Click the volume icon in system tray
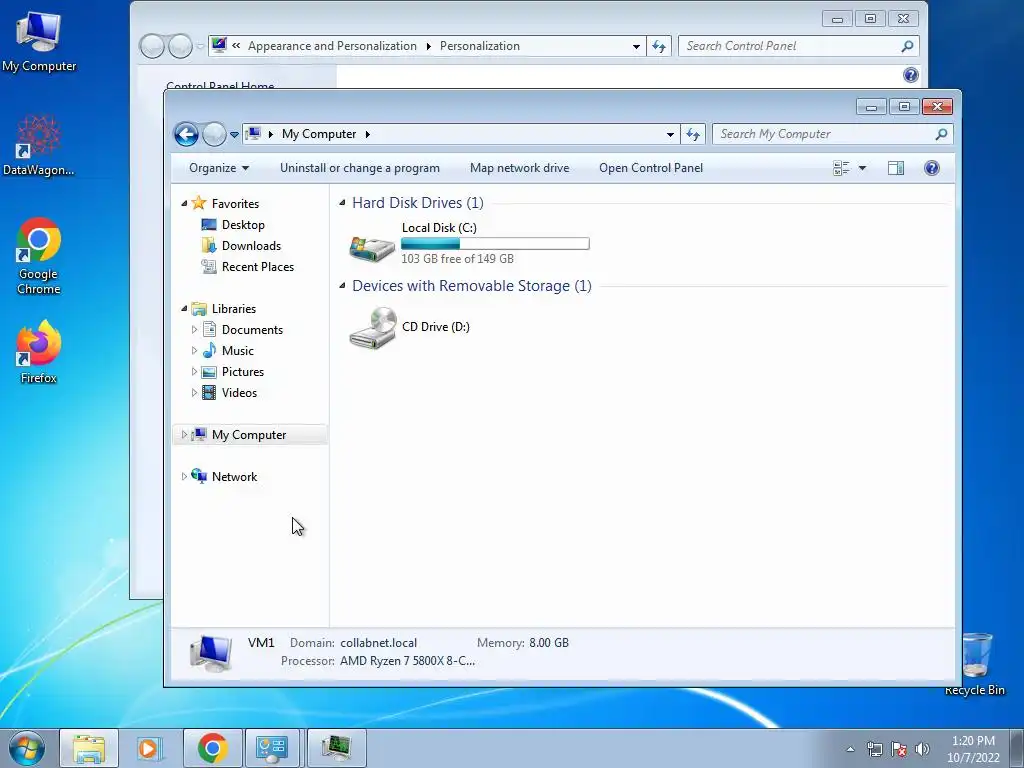The width and height of the screenshot is (1024, 768). (923, 749)
